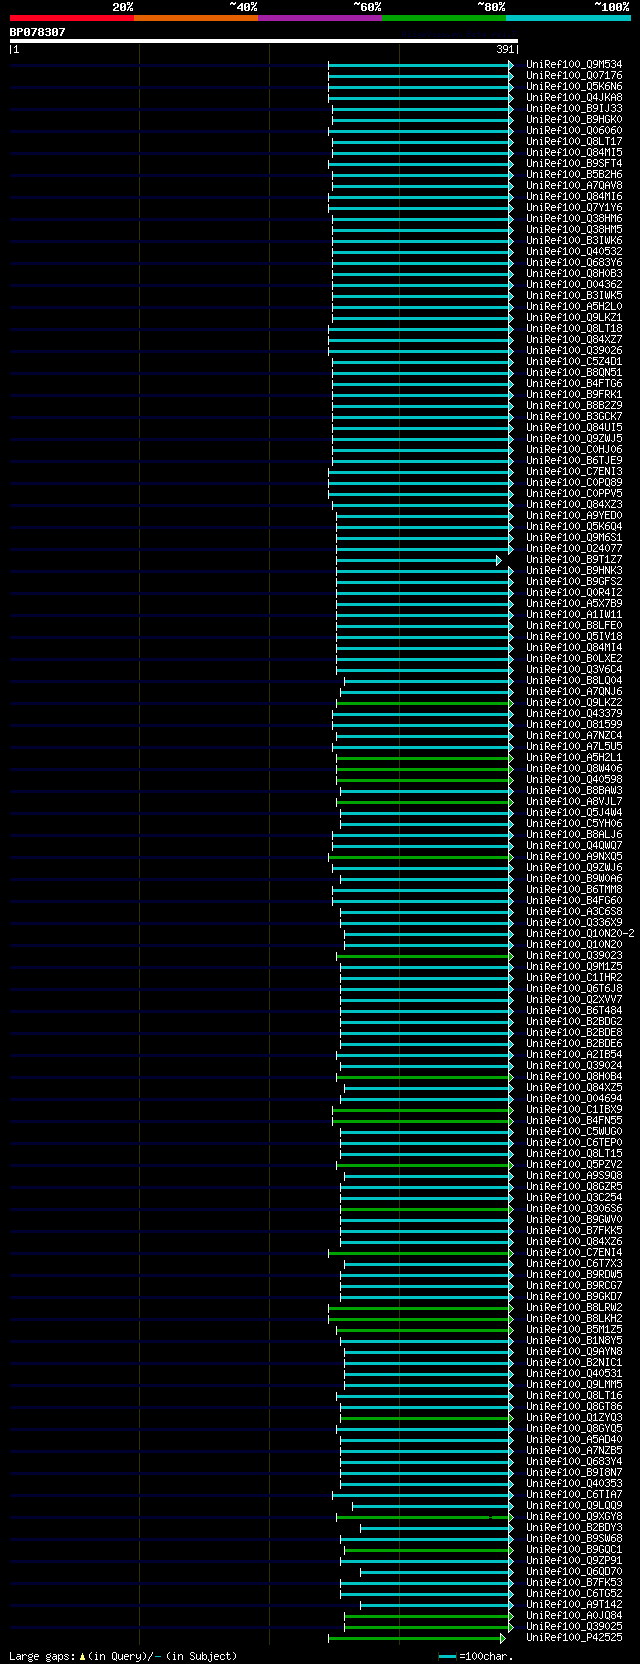Open hit UniRef100_B9IJ33
This screenshot has width=640, height=1664.
(574, 109)
